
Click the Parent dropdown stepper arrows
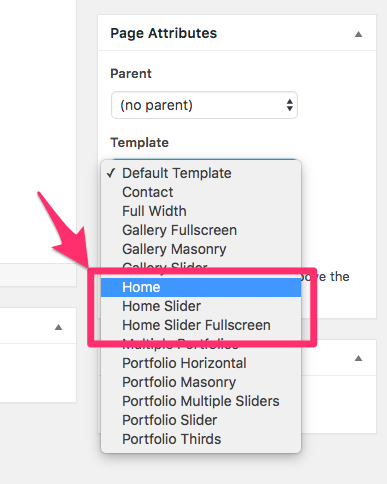pyautogui.click(x=290, y=105)
